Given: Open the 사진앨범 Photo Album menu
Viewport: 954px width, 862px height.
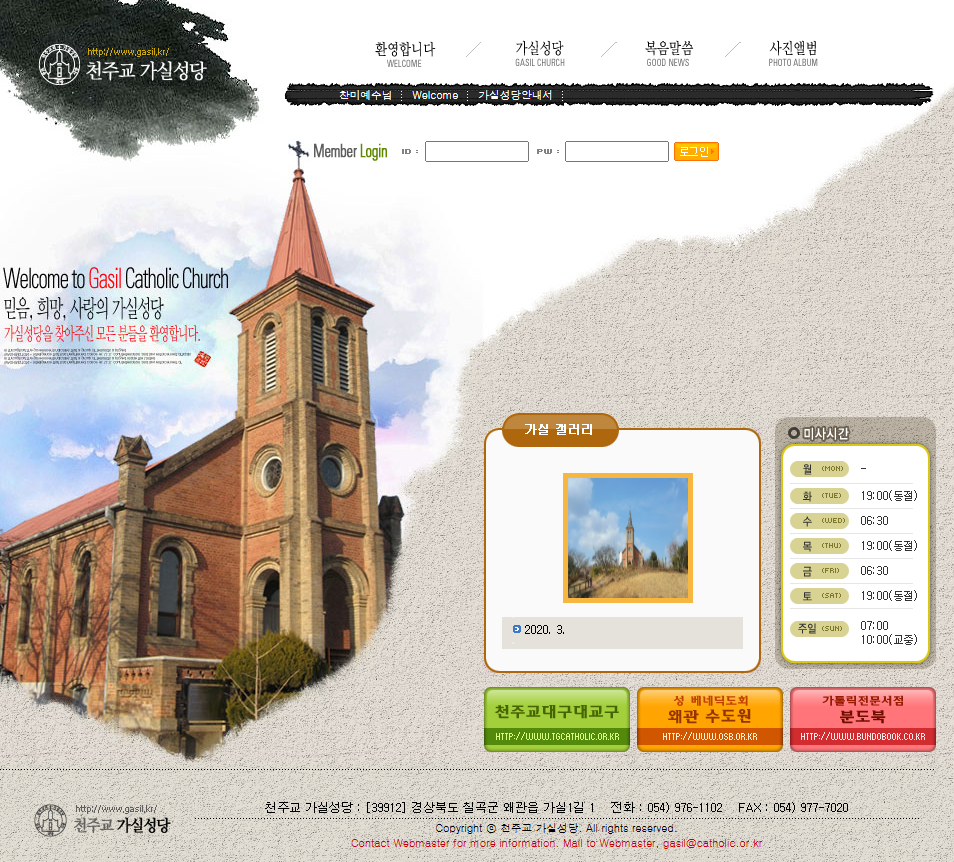Looking at the screenshot, I should click(793, 49).
